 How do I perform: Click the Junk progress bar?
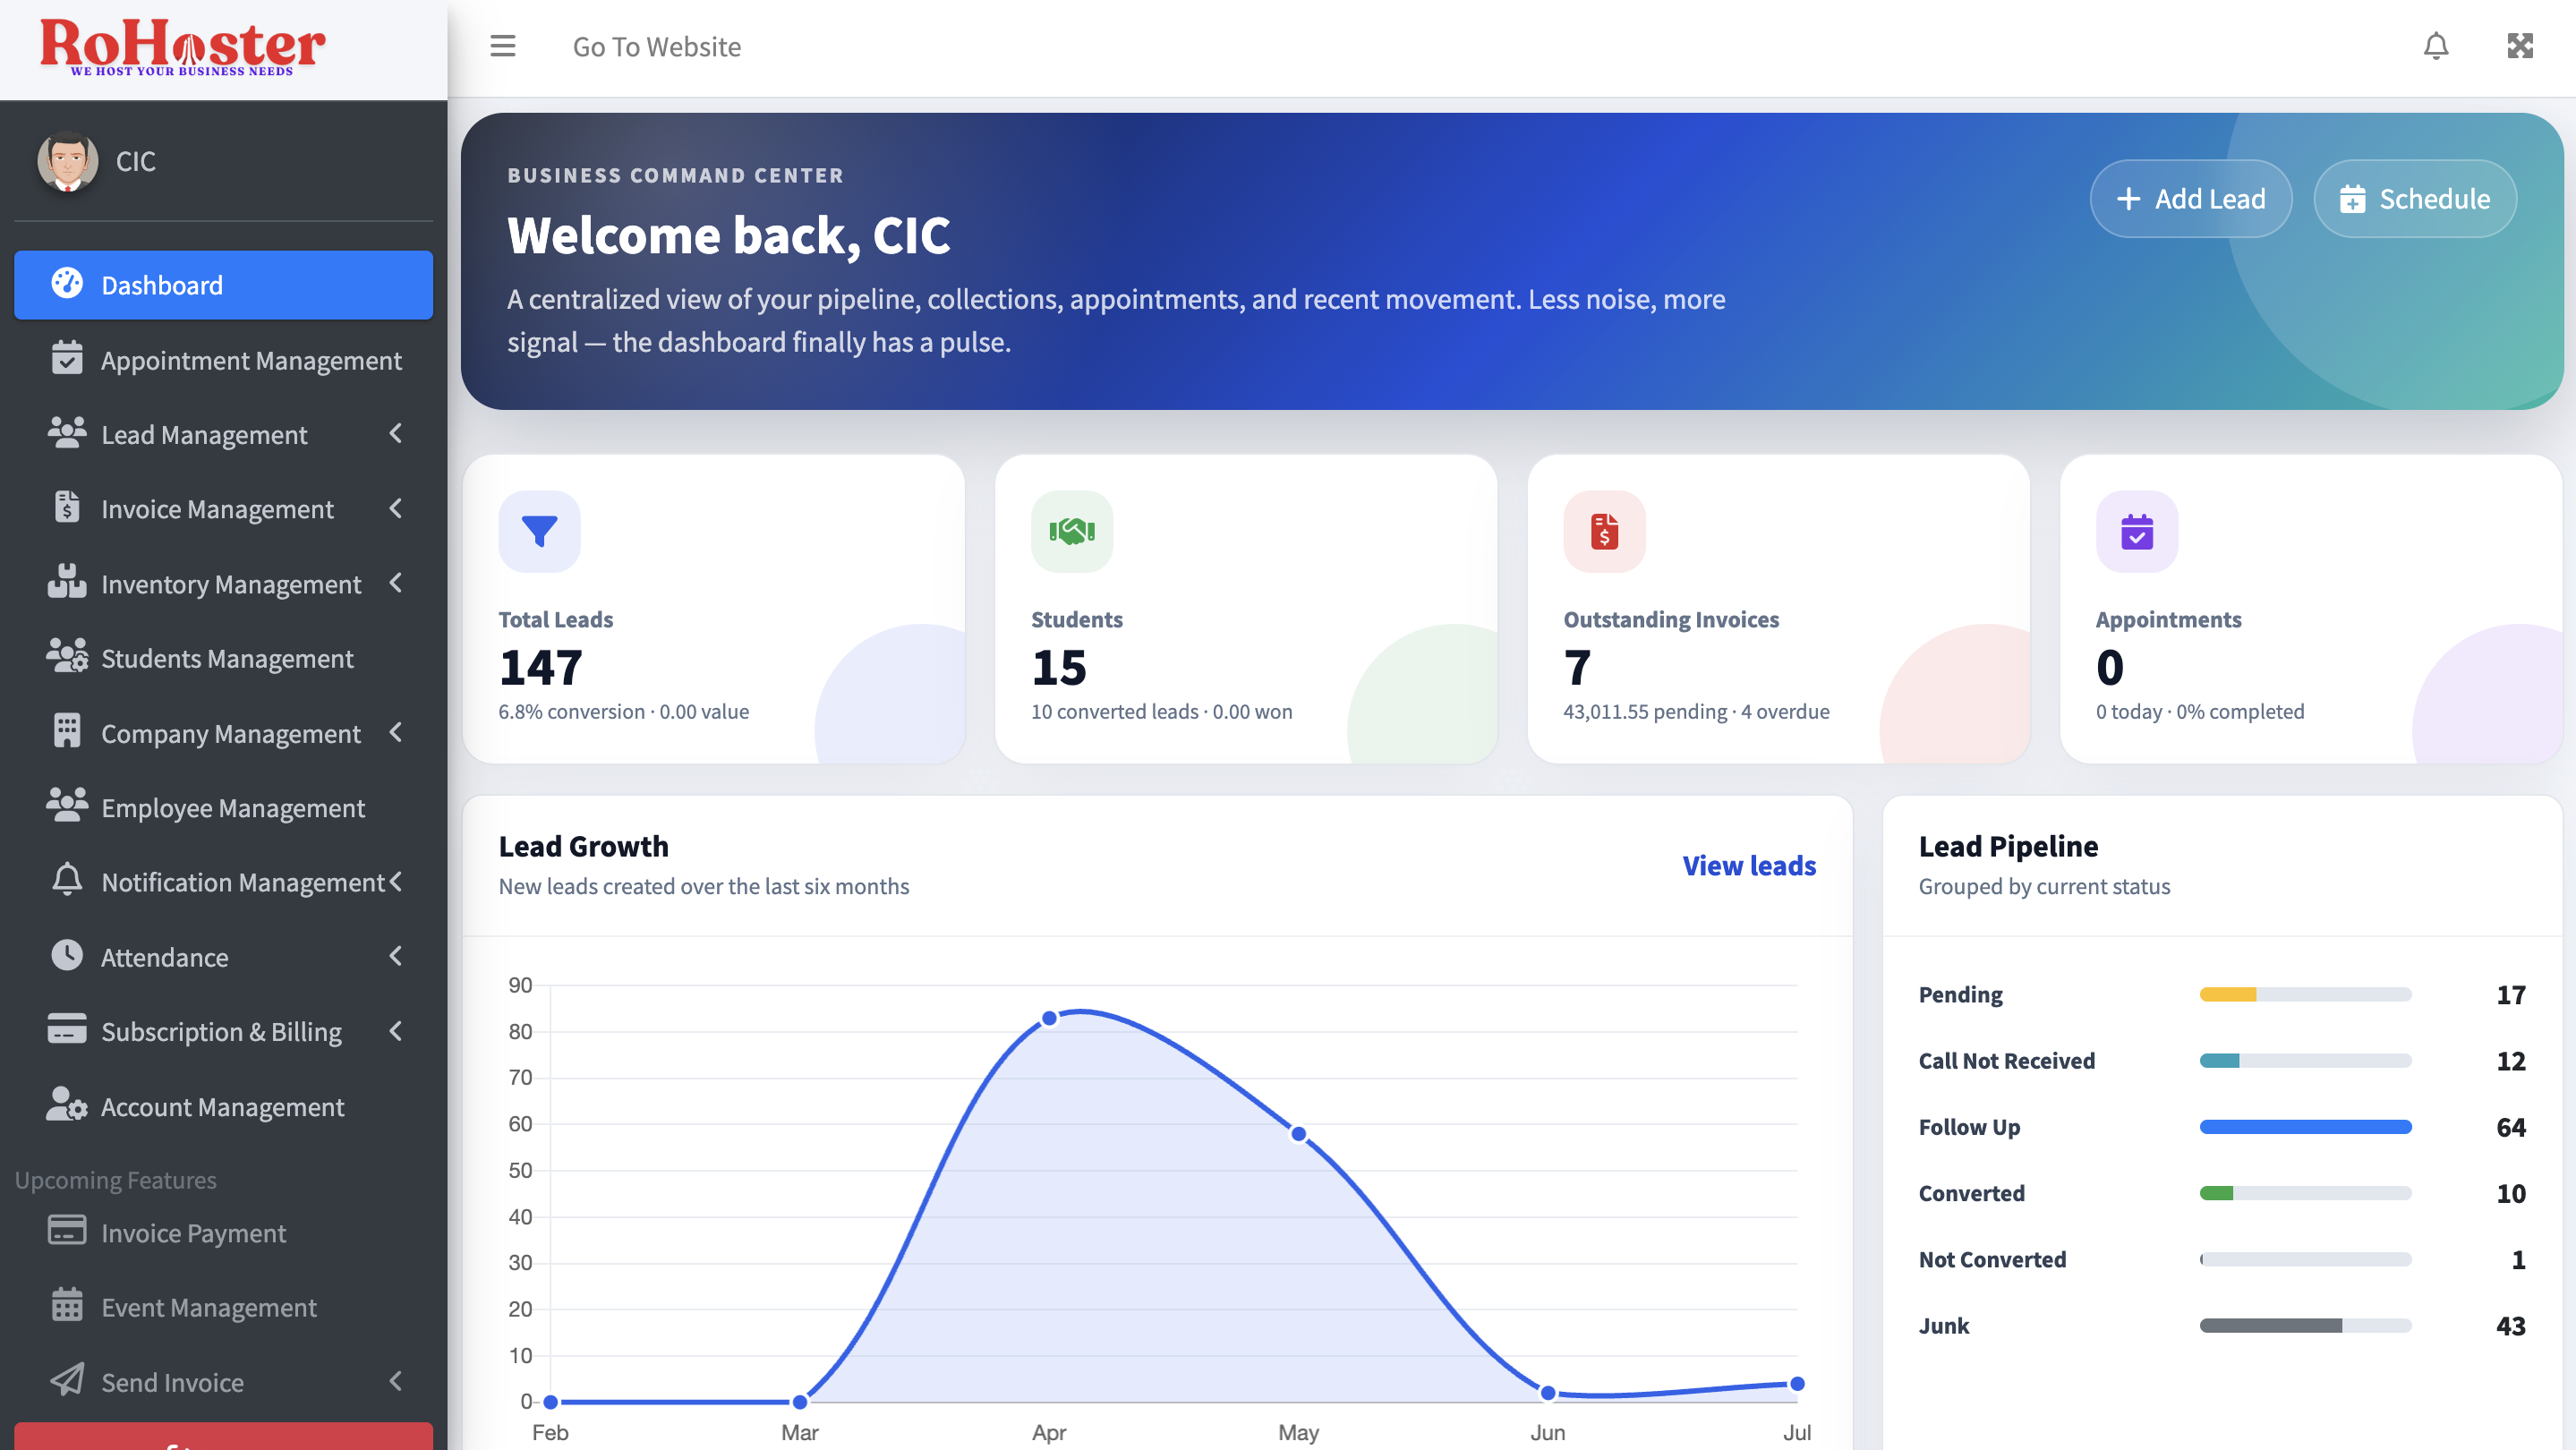pos(2305,1325)
